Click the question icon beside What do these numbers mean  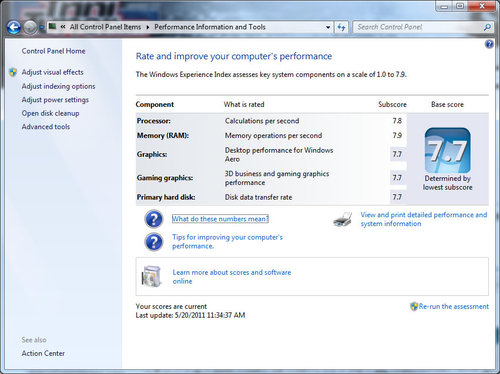point(154,219)
